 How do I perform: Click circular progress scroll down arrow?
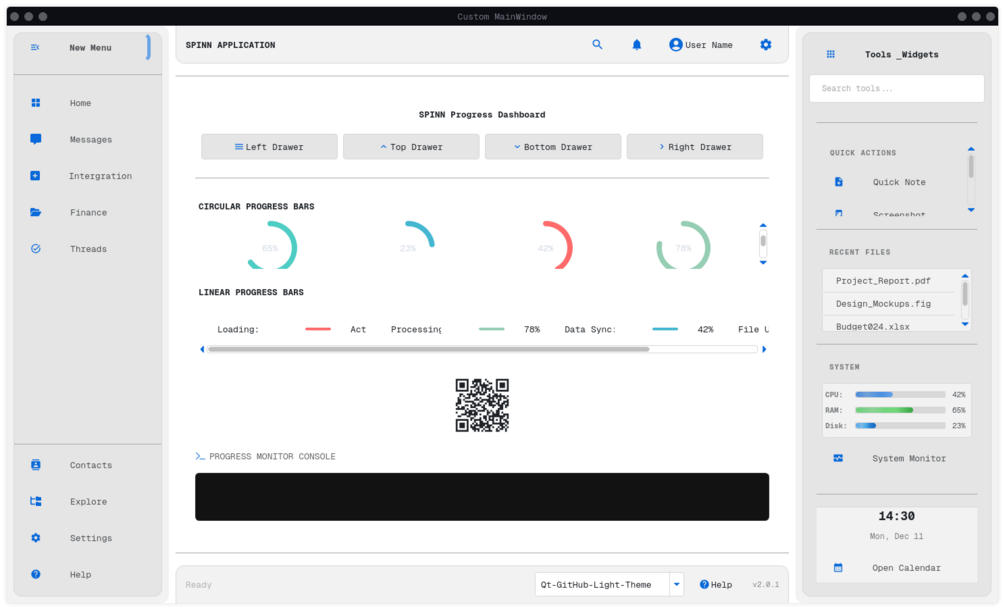[763, 262]
